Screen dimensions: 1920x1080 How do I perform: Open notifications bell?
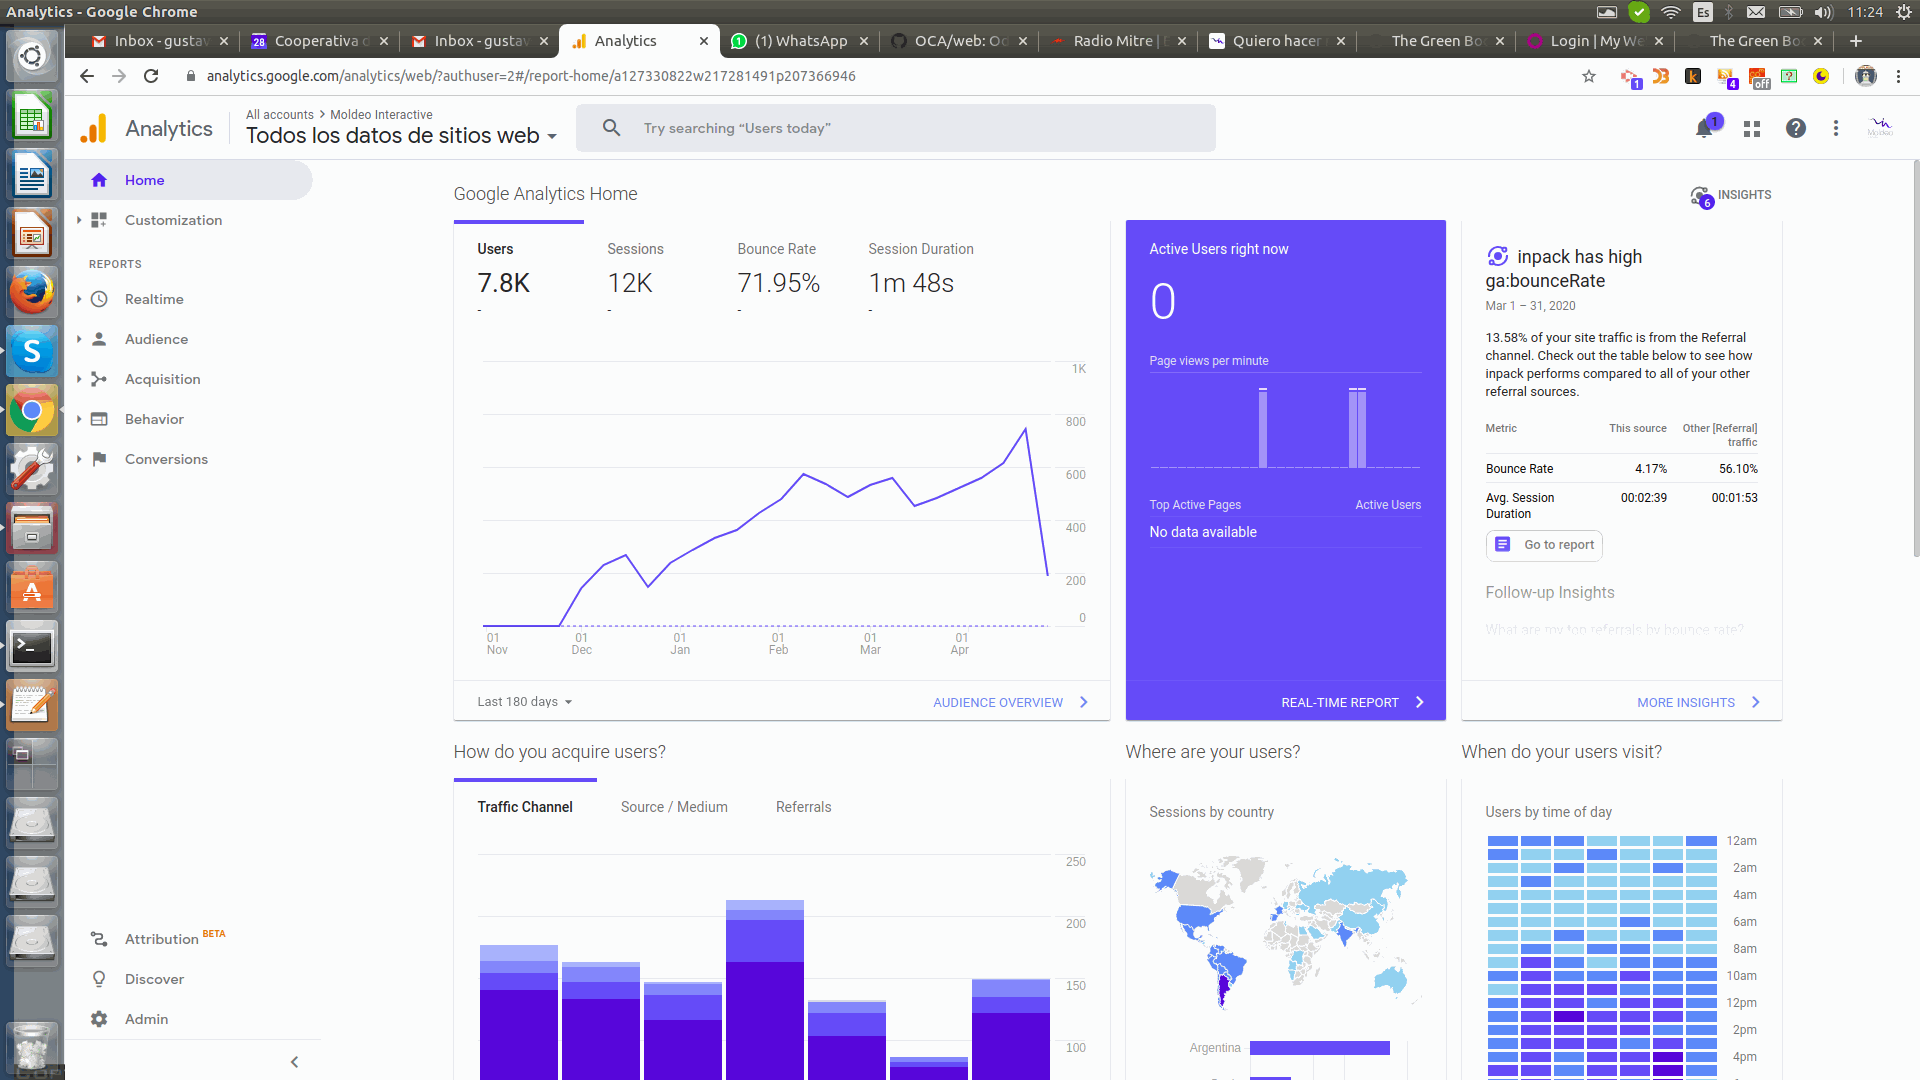(1704, 128)
